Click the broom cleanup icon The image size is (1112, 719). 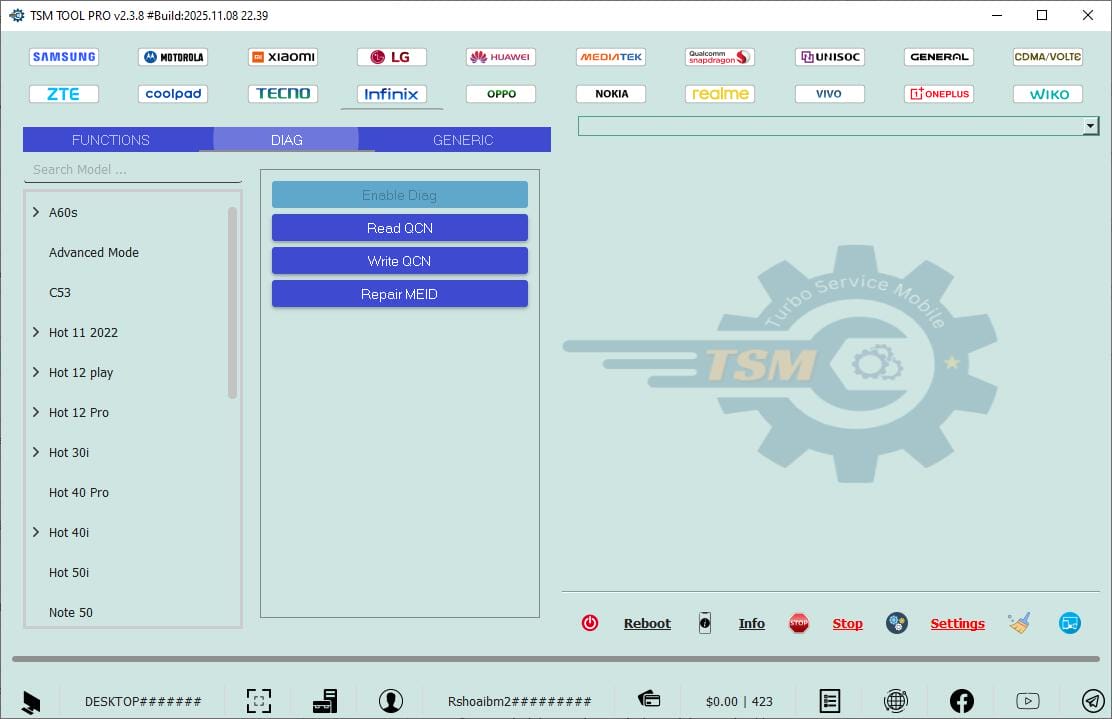1020,622
